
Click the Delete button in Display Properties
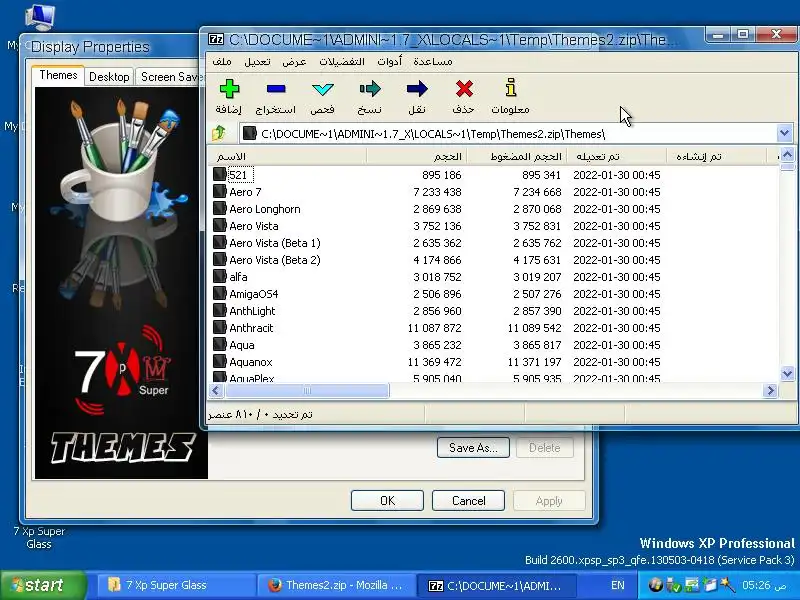click(544, 447)
